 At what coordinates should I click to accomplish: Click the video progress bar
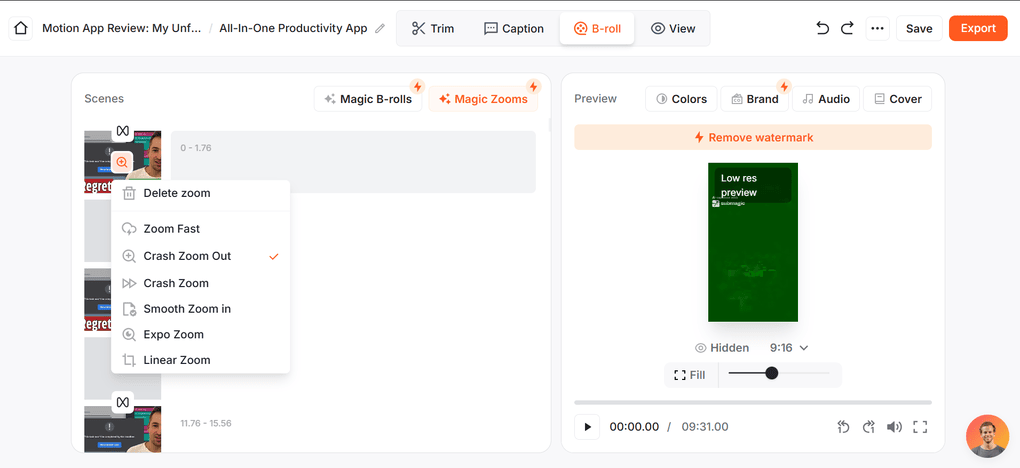pos(753,402)
